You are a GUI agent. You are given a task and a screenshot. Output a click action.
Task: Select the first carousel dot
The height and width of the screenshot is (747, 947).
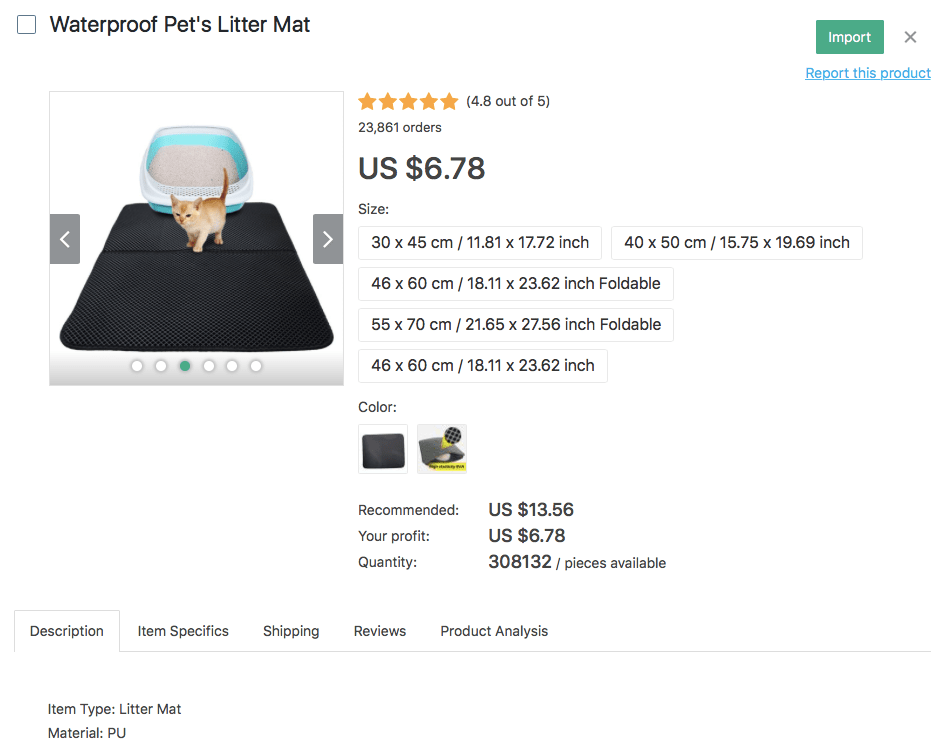pos(137,366)
